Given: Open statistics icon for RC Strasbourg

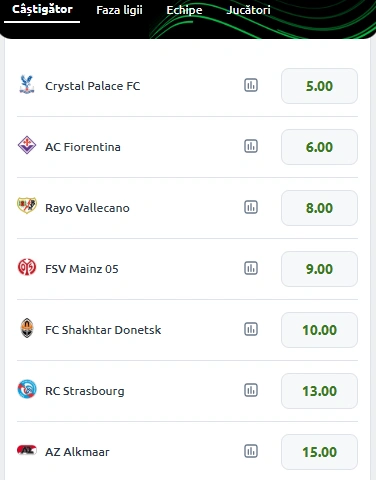Looking at the screenshot, I should 251,390.
